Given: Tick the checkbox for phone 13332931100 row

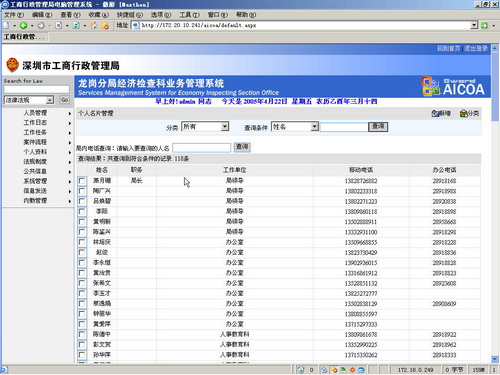Looking at the screenshot, I should point(82,232).
